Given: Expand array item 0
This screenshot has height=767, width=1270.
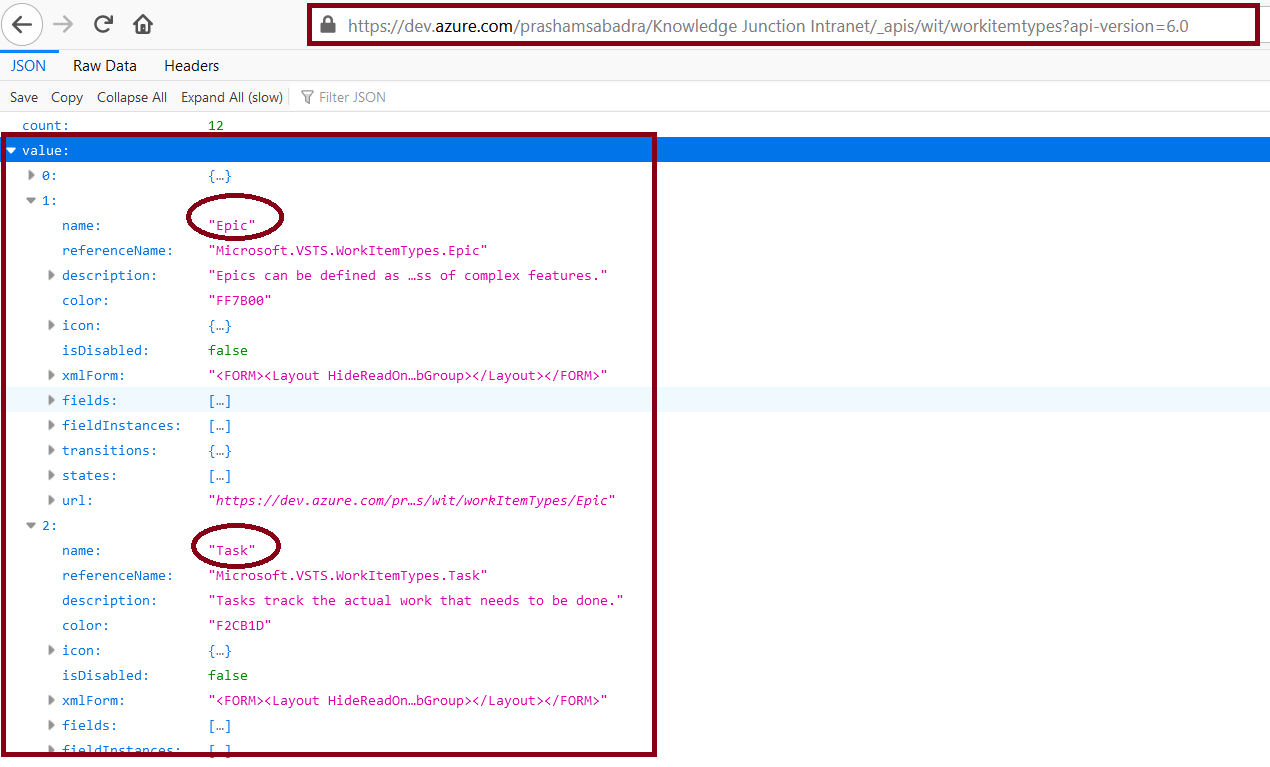Looking at the screenshot, I should (32, 175).
